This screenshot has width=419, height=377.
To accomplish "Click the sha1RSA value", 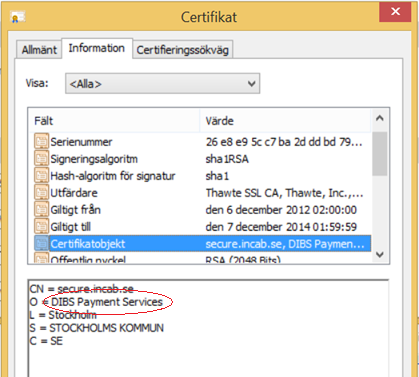I will [x=227, y=159].
